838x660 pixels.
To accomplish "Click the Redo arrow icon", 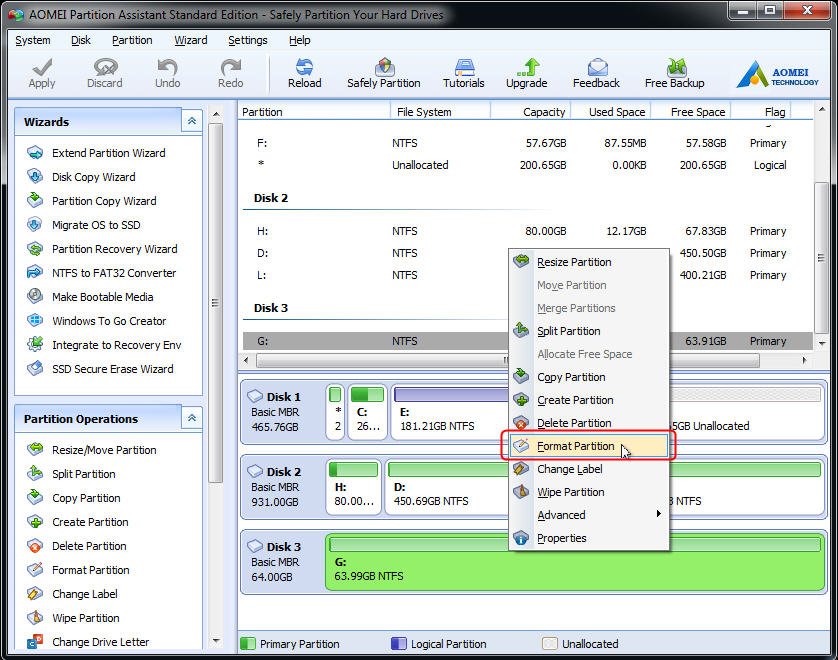I will (x=230, y=67).
